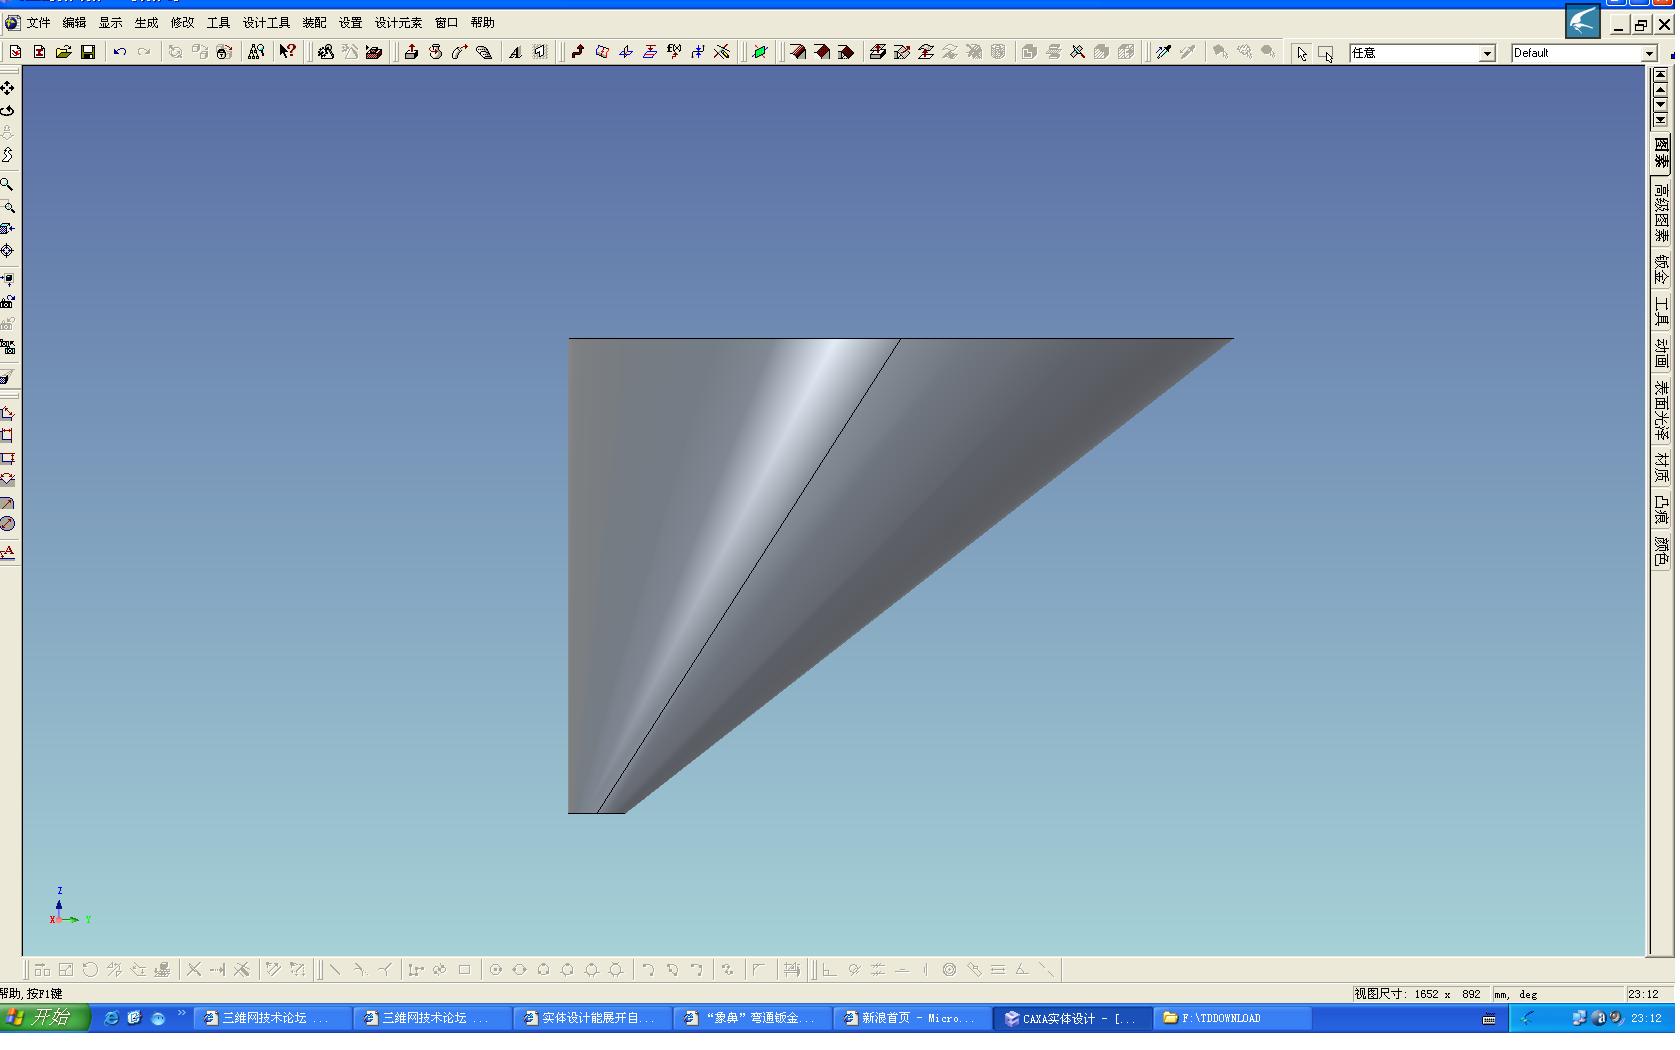Expand the 任意 selection filter dropdown
Screen dimensions: 1680x1050
tap(1487, 53)
